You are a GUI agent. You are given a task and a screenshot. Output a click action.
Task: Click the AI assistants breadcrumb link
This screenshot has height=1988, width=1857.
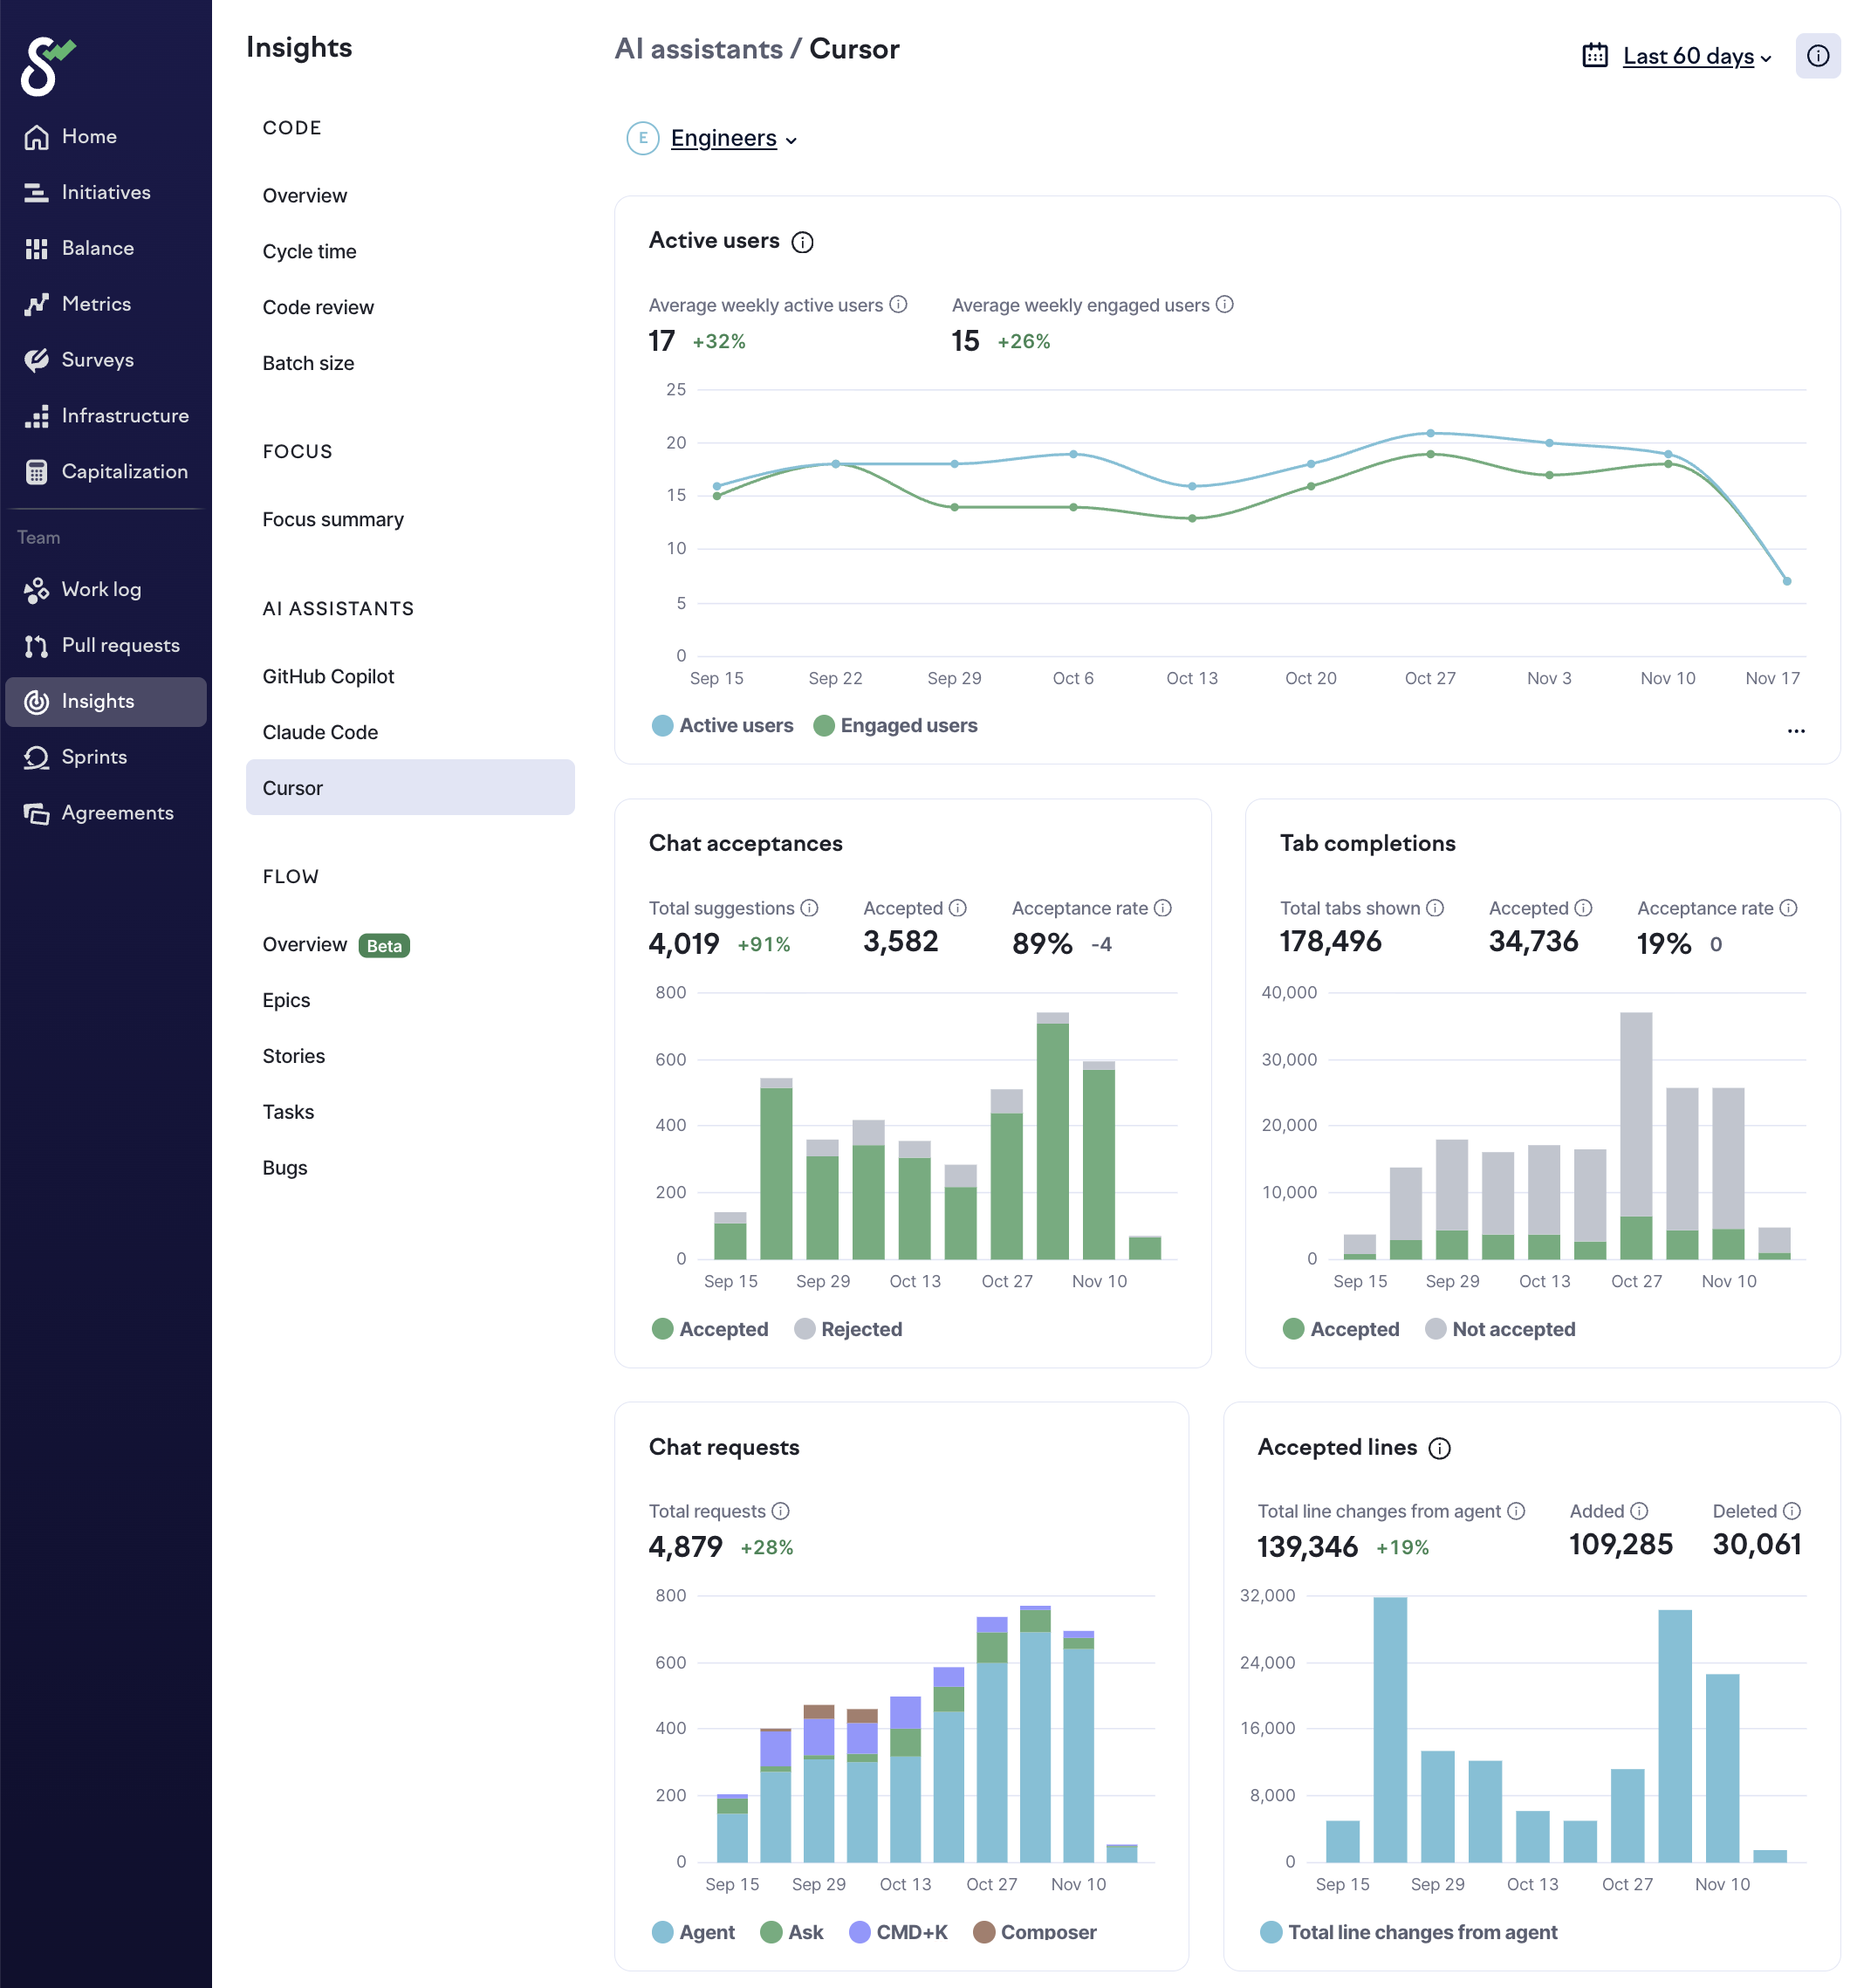pyautogui.click(x=698, y=49)
